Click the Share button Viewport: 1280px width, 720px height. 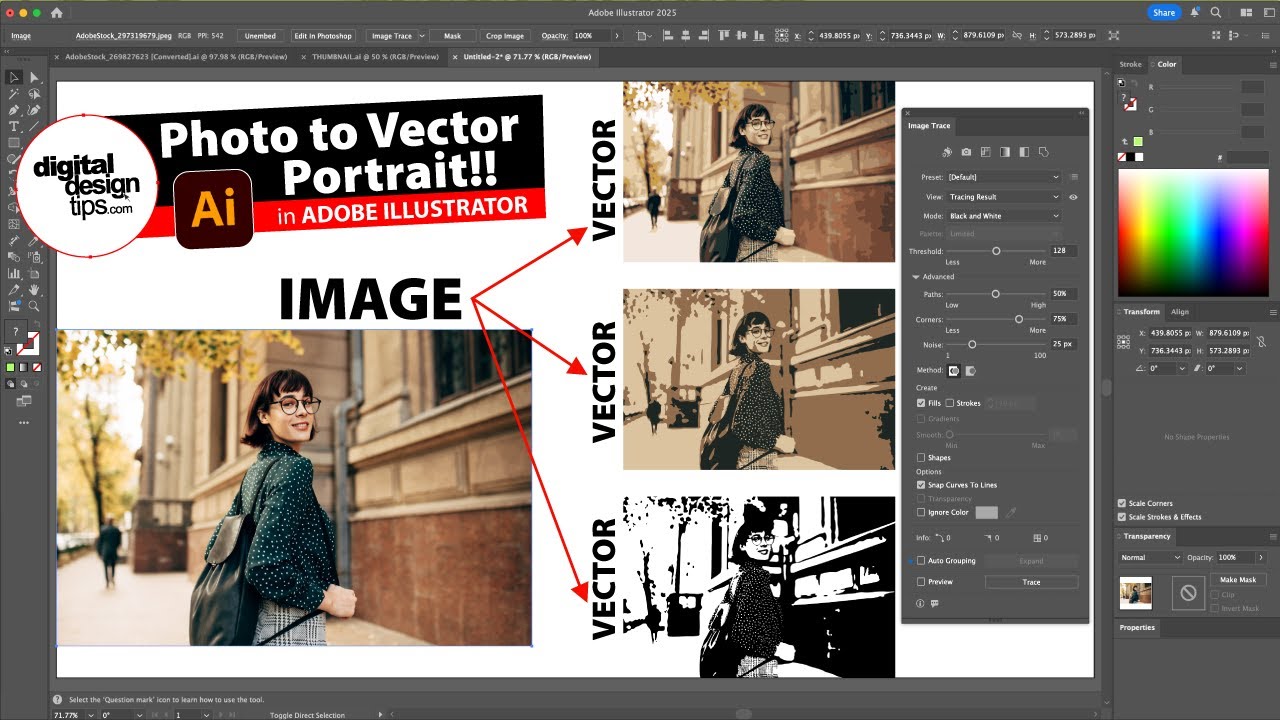(x=1163, y=12)
